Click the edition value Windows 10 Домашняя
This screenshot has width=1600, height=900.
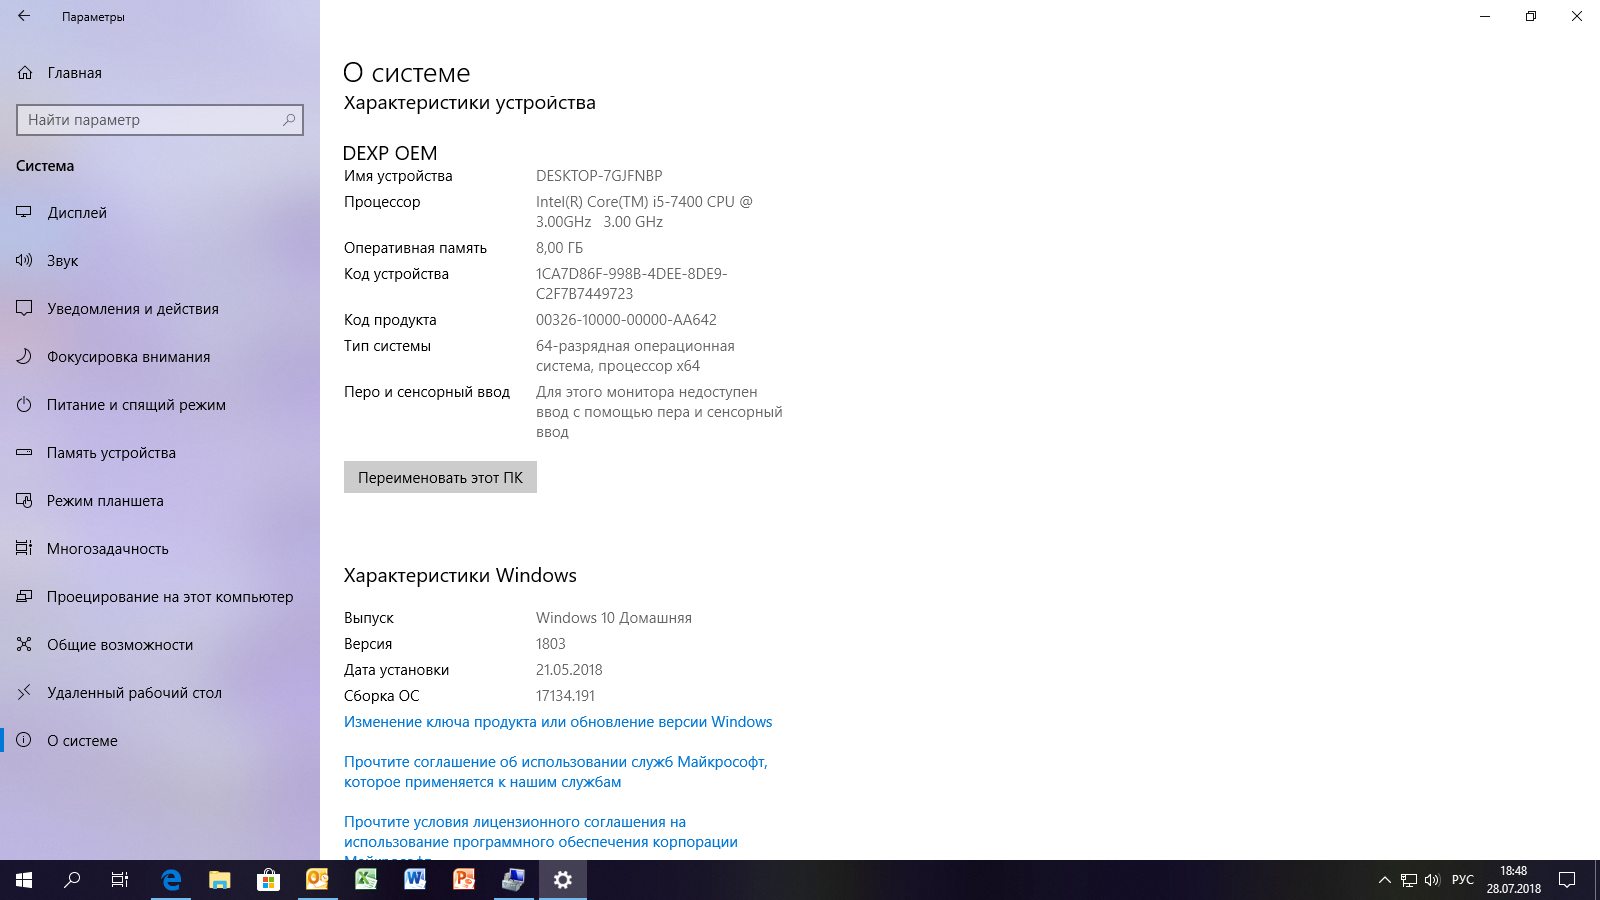click(614, 618)
